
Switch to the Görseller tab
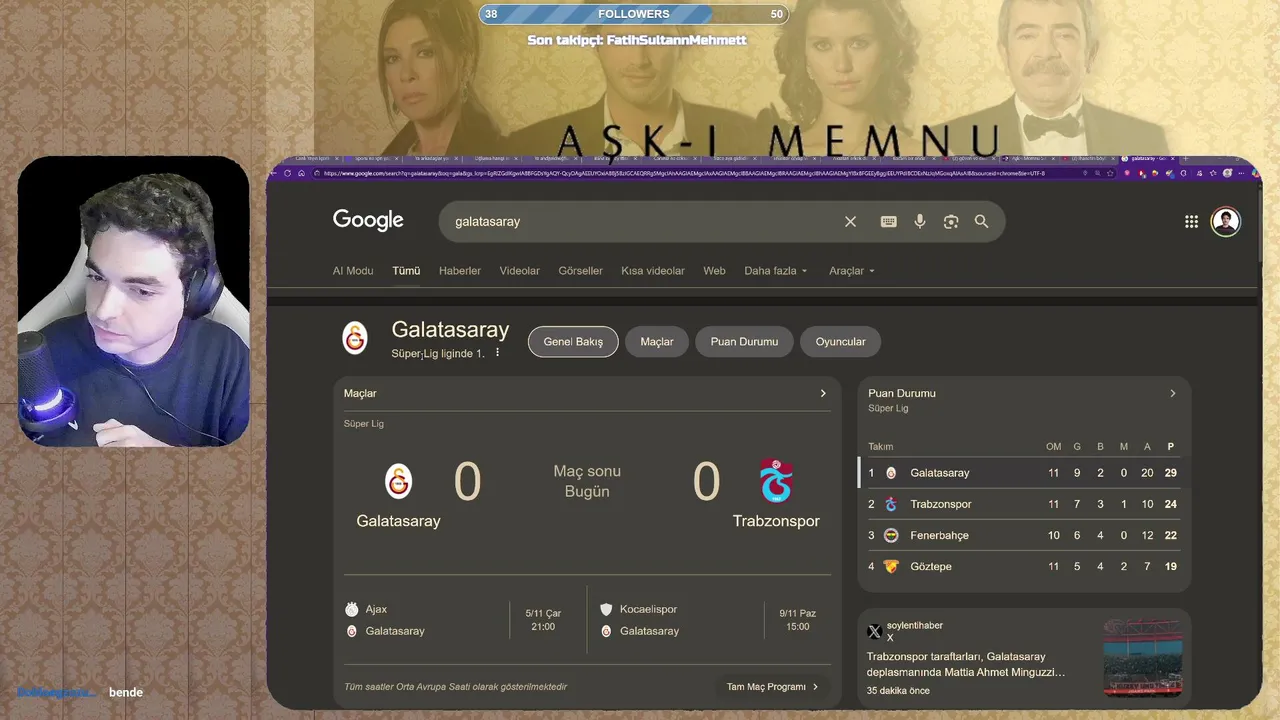coord(580,271)
